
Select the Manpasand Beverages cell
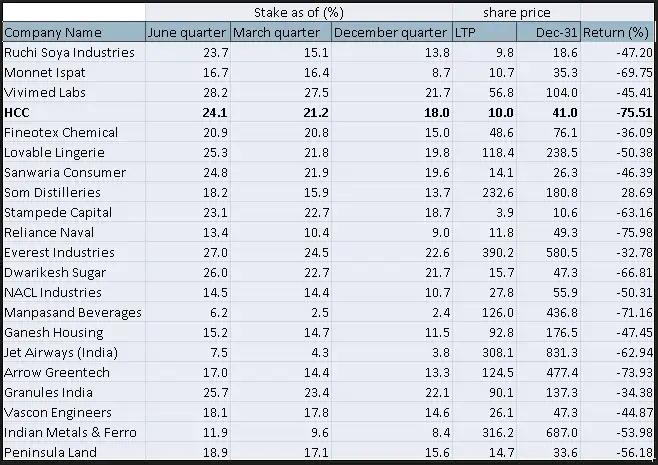(73, 313)
